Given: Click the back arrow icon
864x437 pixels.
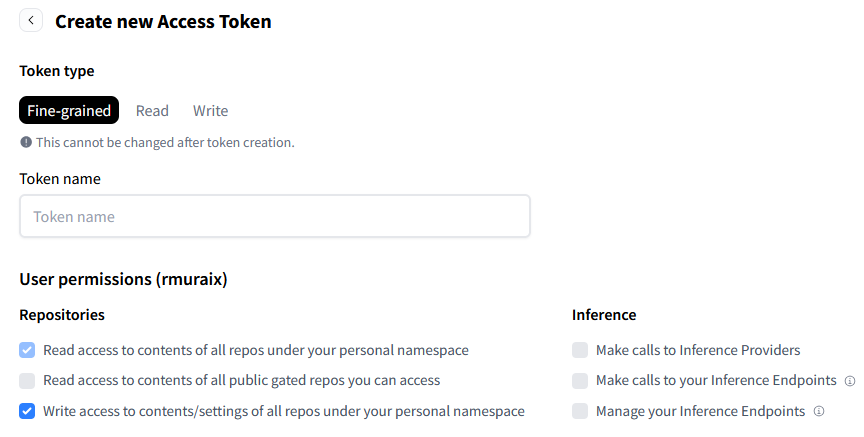Looking at the screenshot, I should pos(31,20).
